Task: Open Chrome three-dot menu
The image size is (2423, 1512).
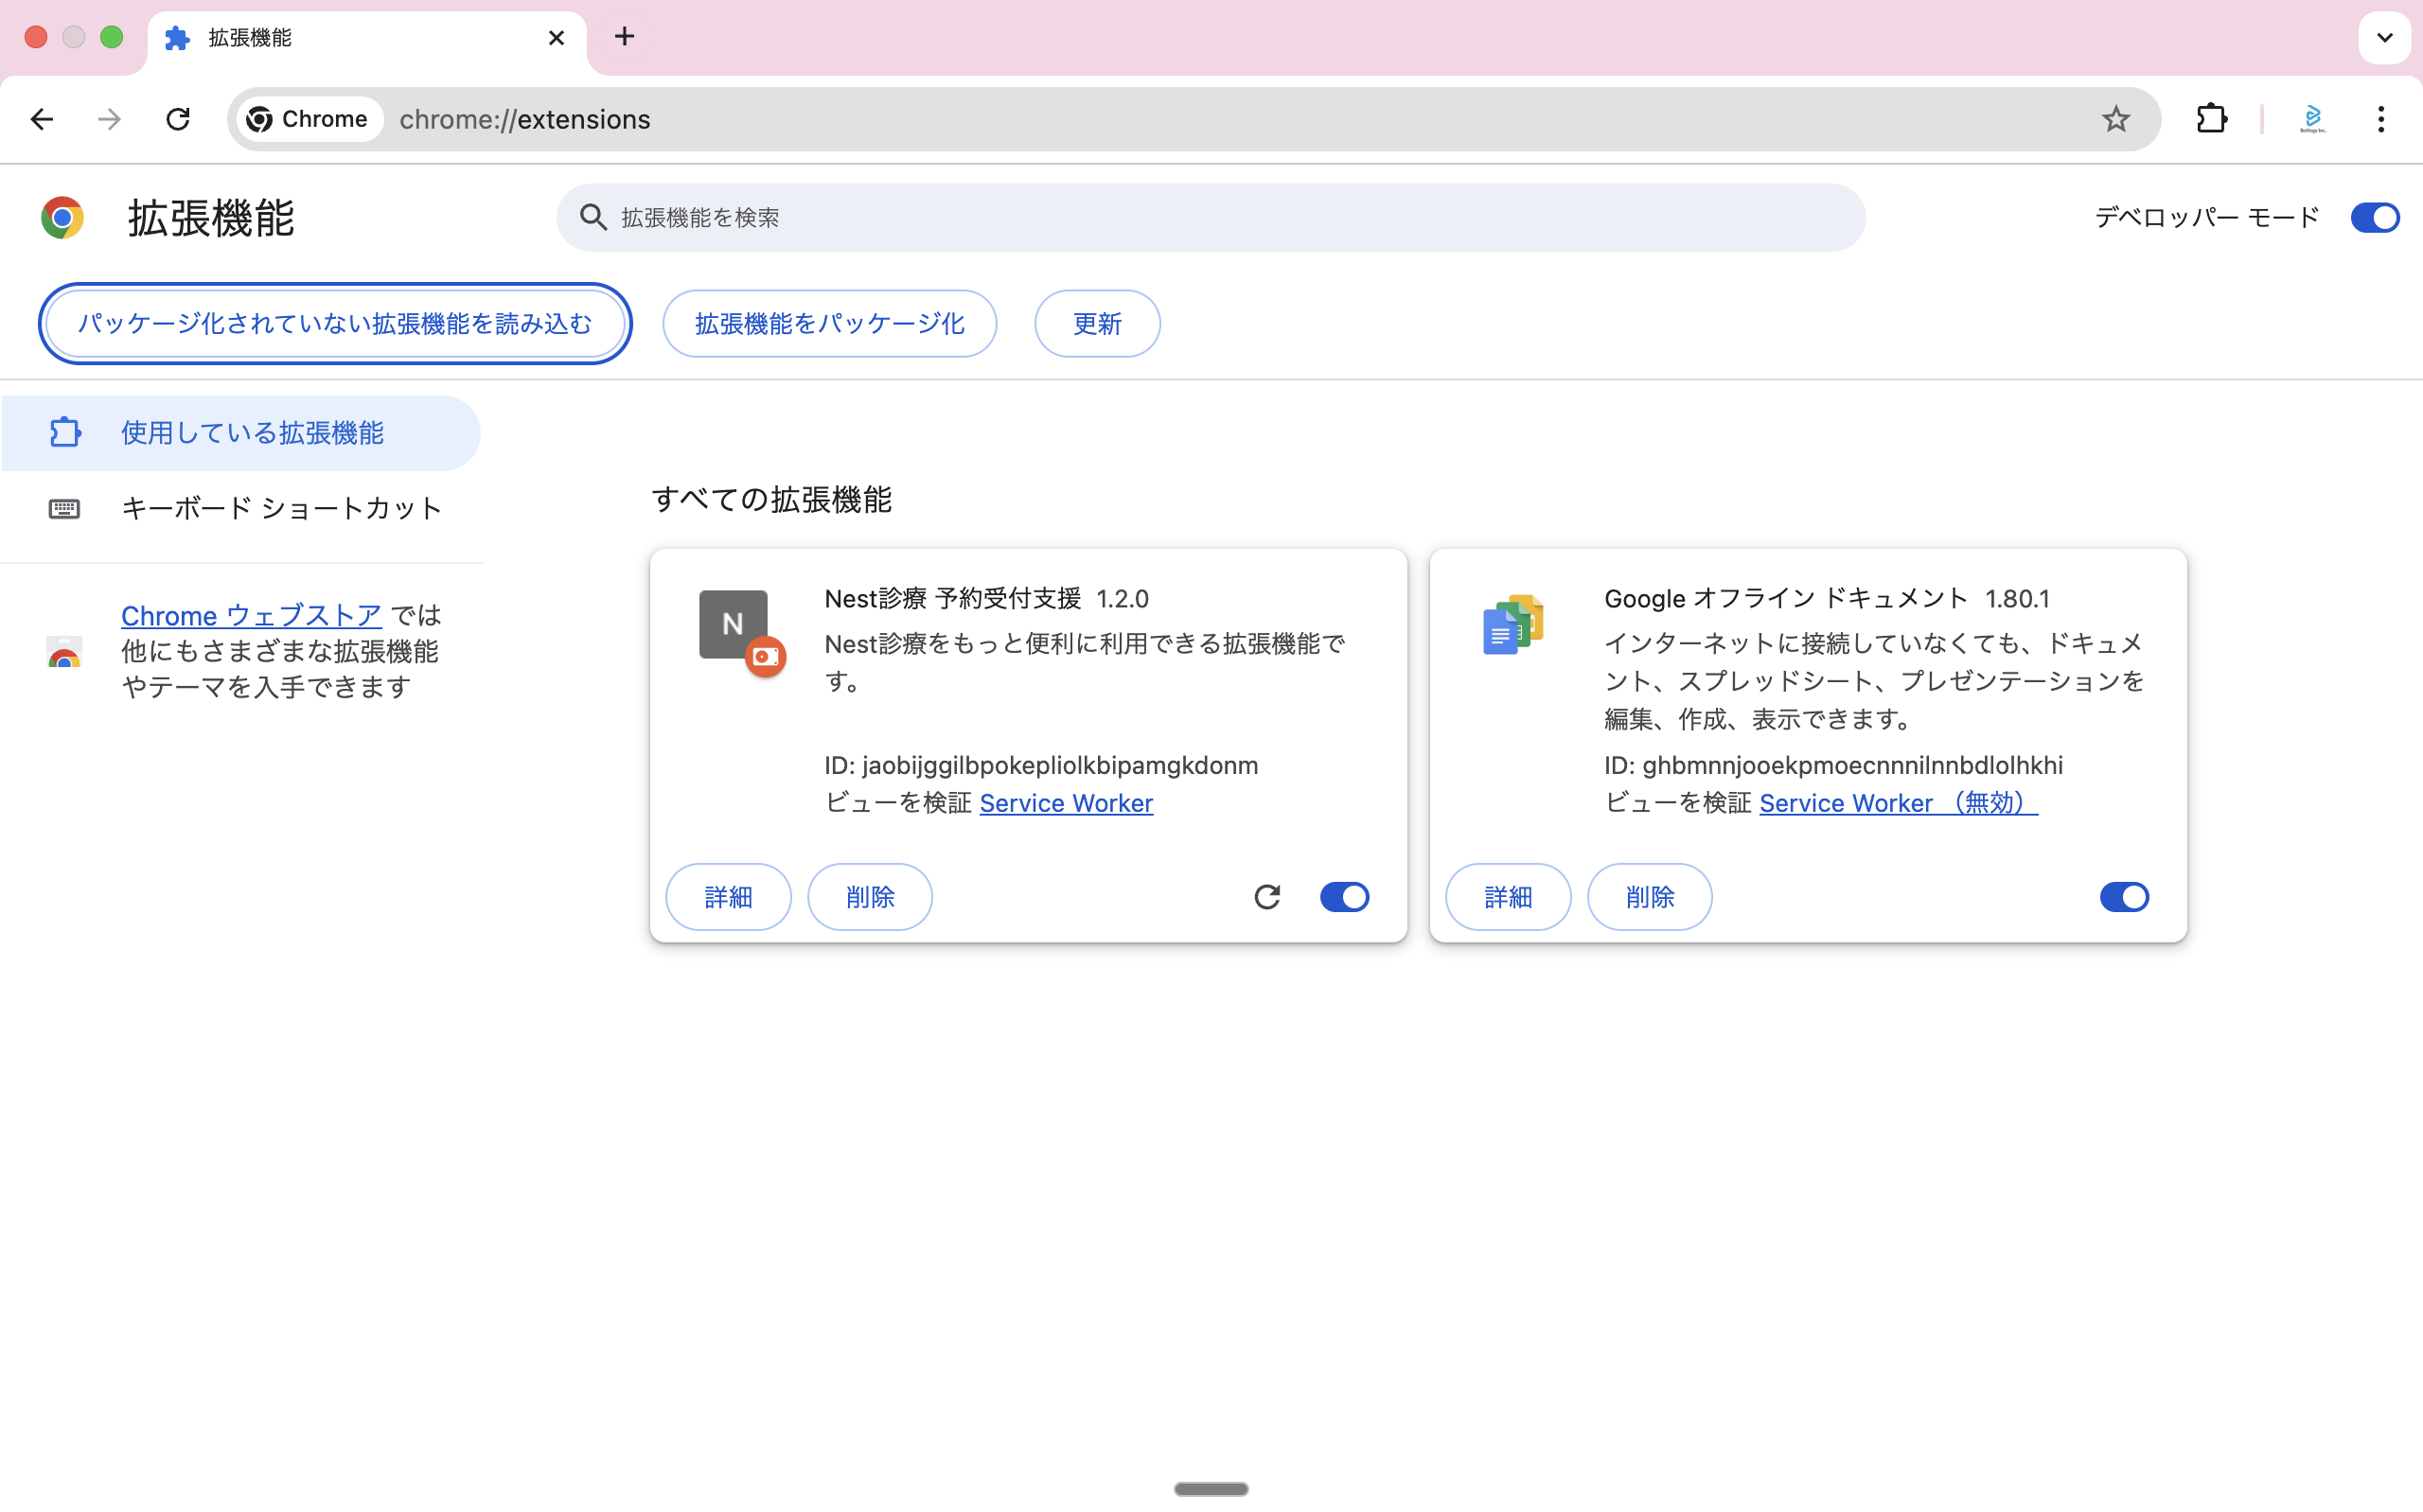Action: (x=2380, y=119)
